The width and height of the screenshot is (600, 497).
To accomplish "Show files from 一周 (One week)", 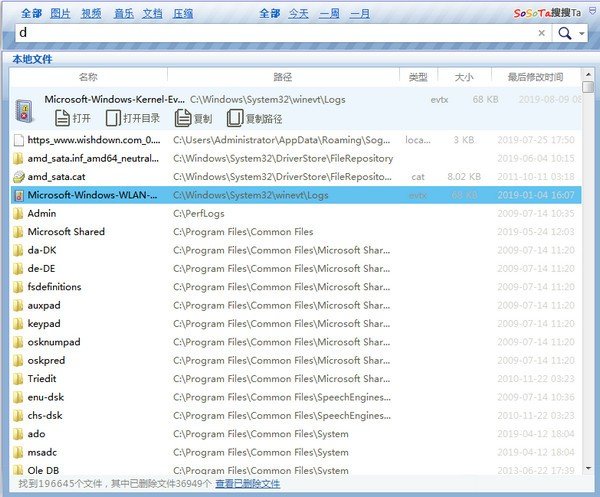I will [329, 13].
